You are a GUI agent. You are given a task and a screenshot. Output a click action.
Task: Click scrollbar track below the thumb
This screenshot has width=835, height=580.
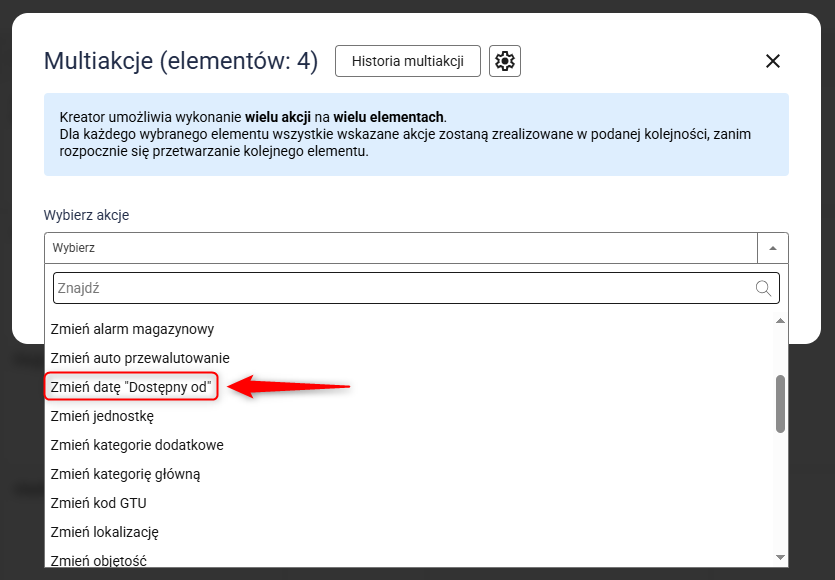pos(780,490)
